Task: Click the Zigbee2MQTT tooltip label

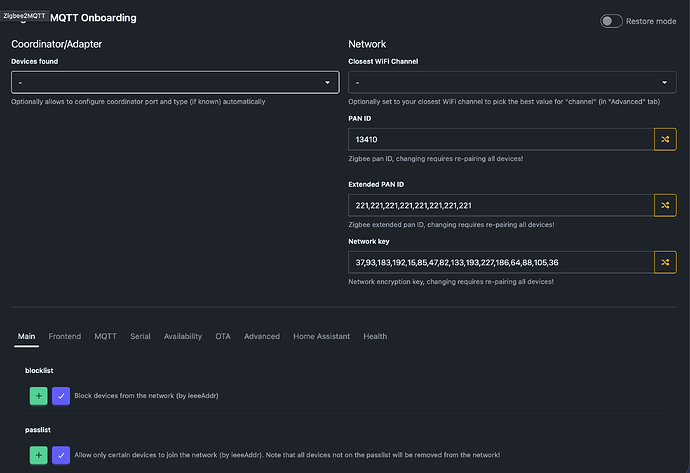Action: [24, 16]
